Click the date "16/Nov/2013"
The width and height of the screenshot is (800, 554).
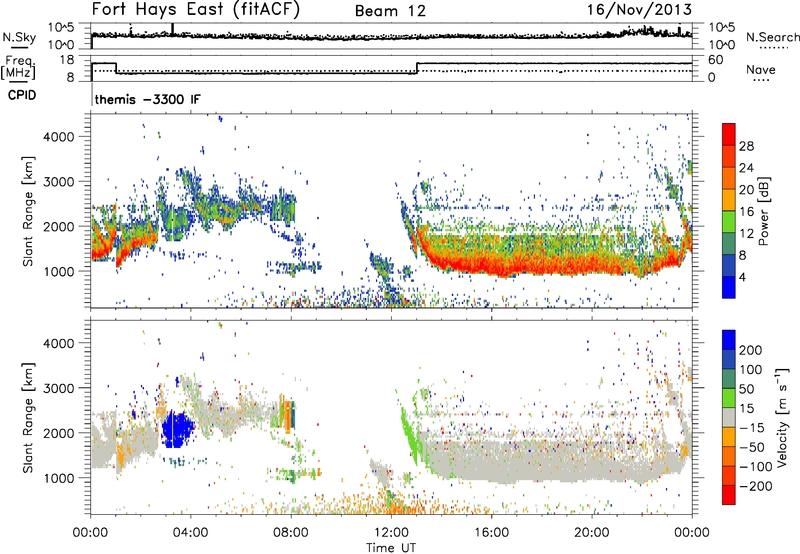click(639, 10)
